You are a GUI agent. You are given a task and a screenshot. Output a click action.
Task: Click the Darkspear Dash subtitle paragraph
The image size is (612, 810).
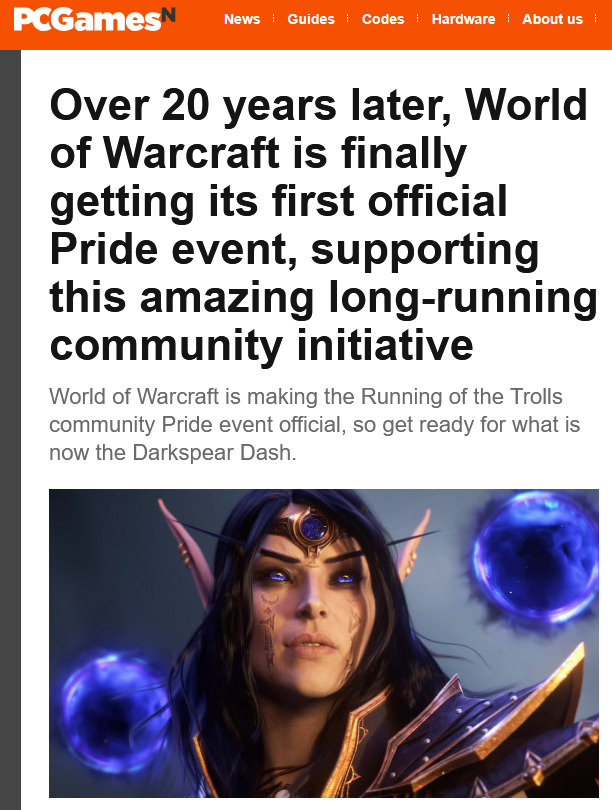tap(315, 425)
